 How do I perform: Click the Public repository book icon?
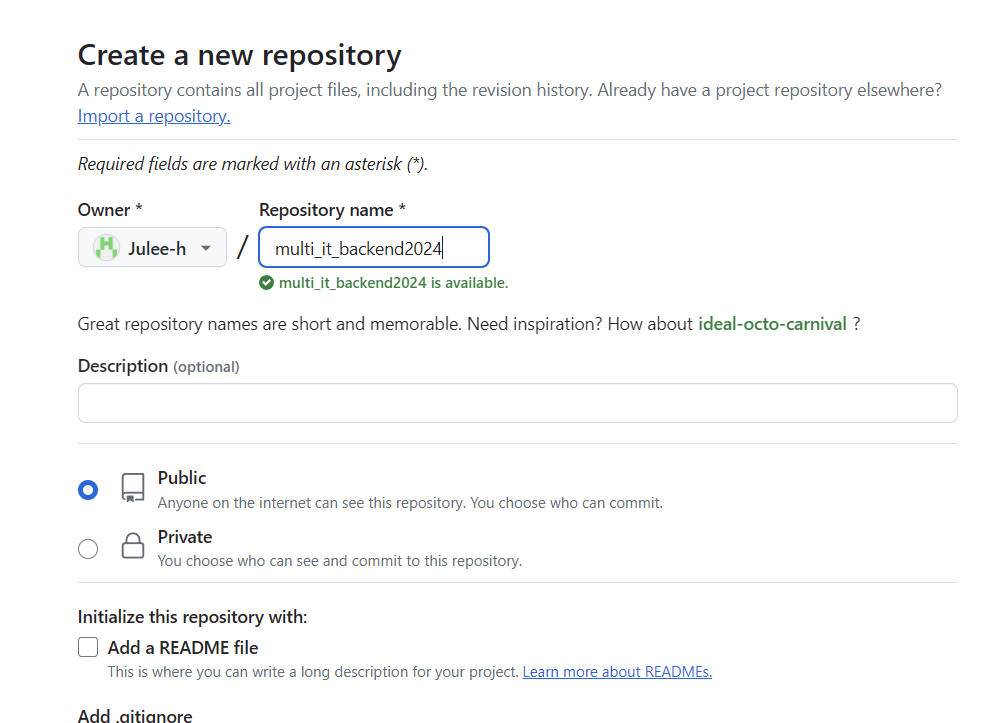(x=133, y=488)
